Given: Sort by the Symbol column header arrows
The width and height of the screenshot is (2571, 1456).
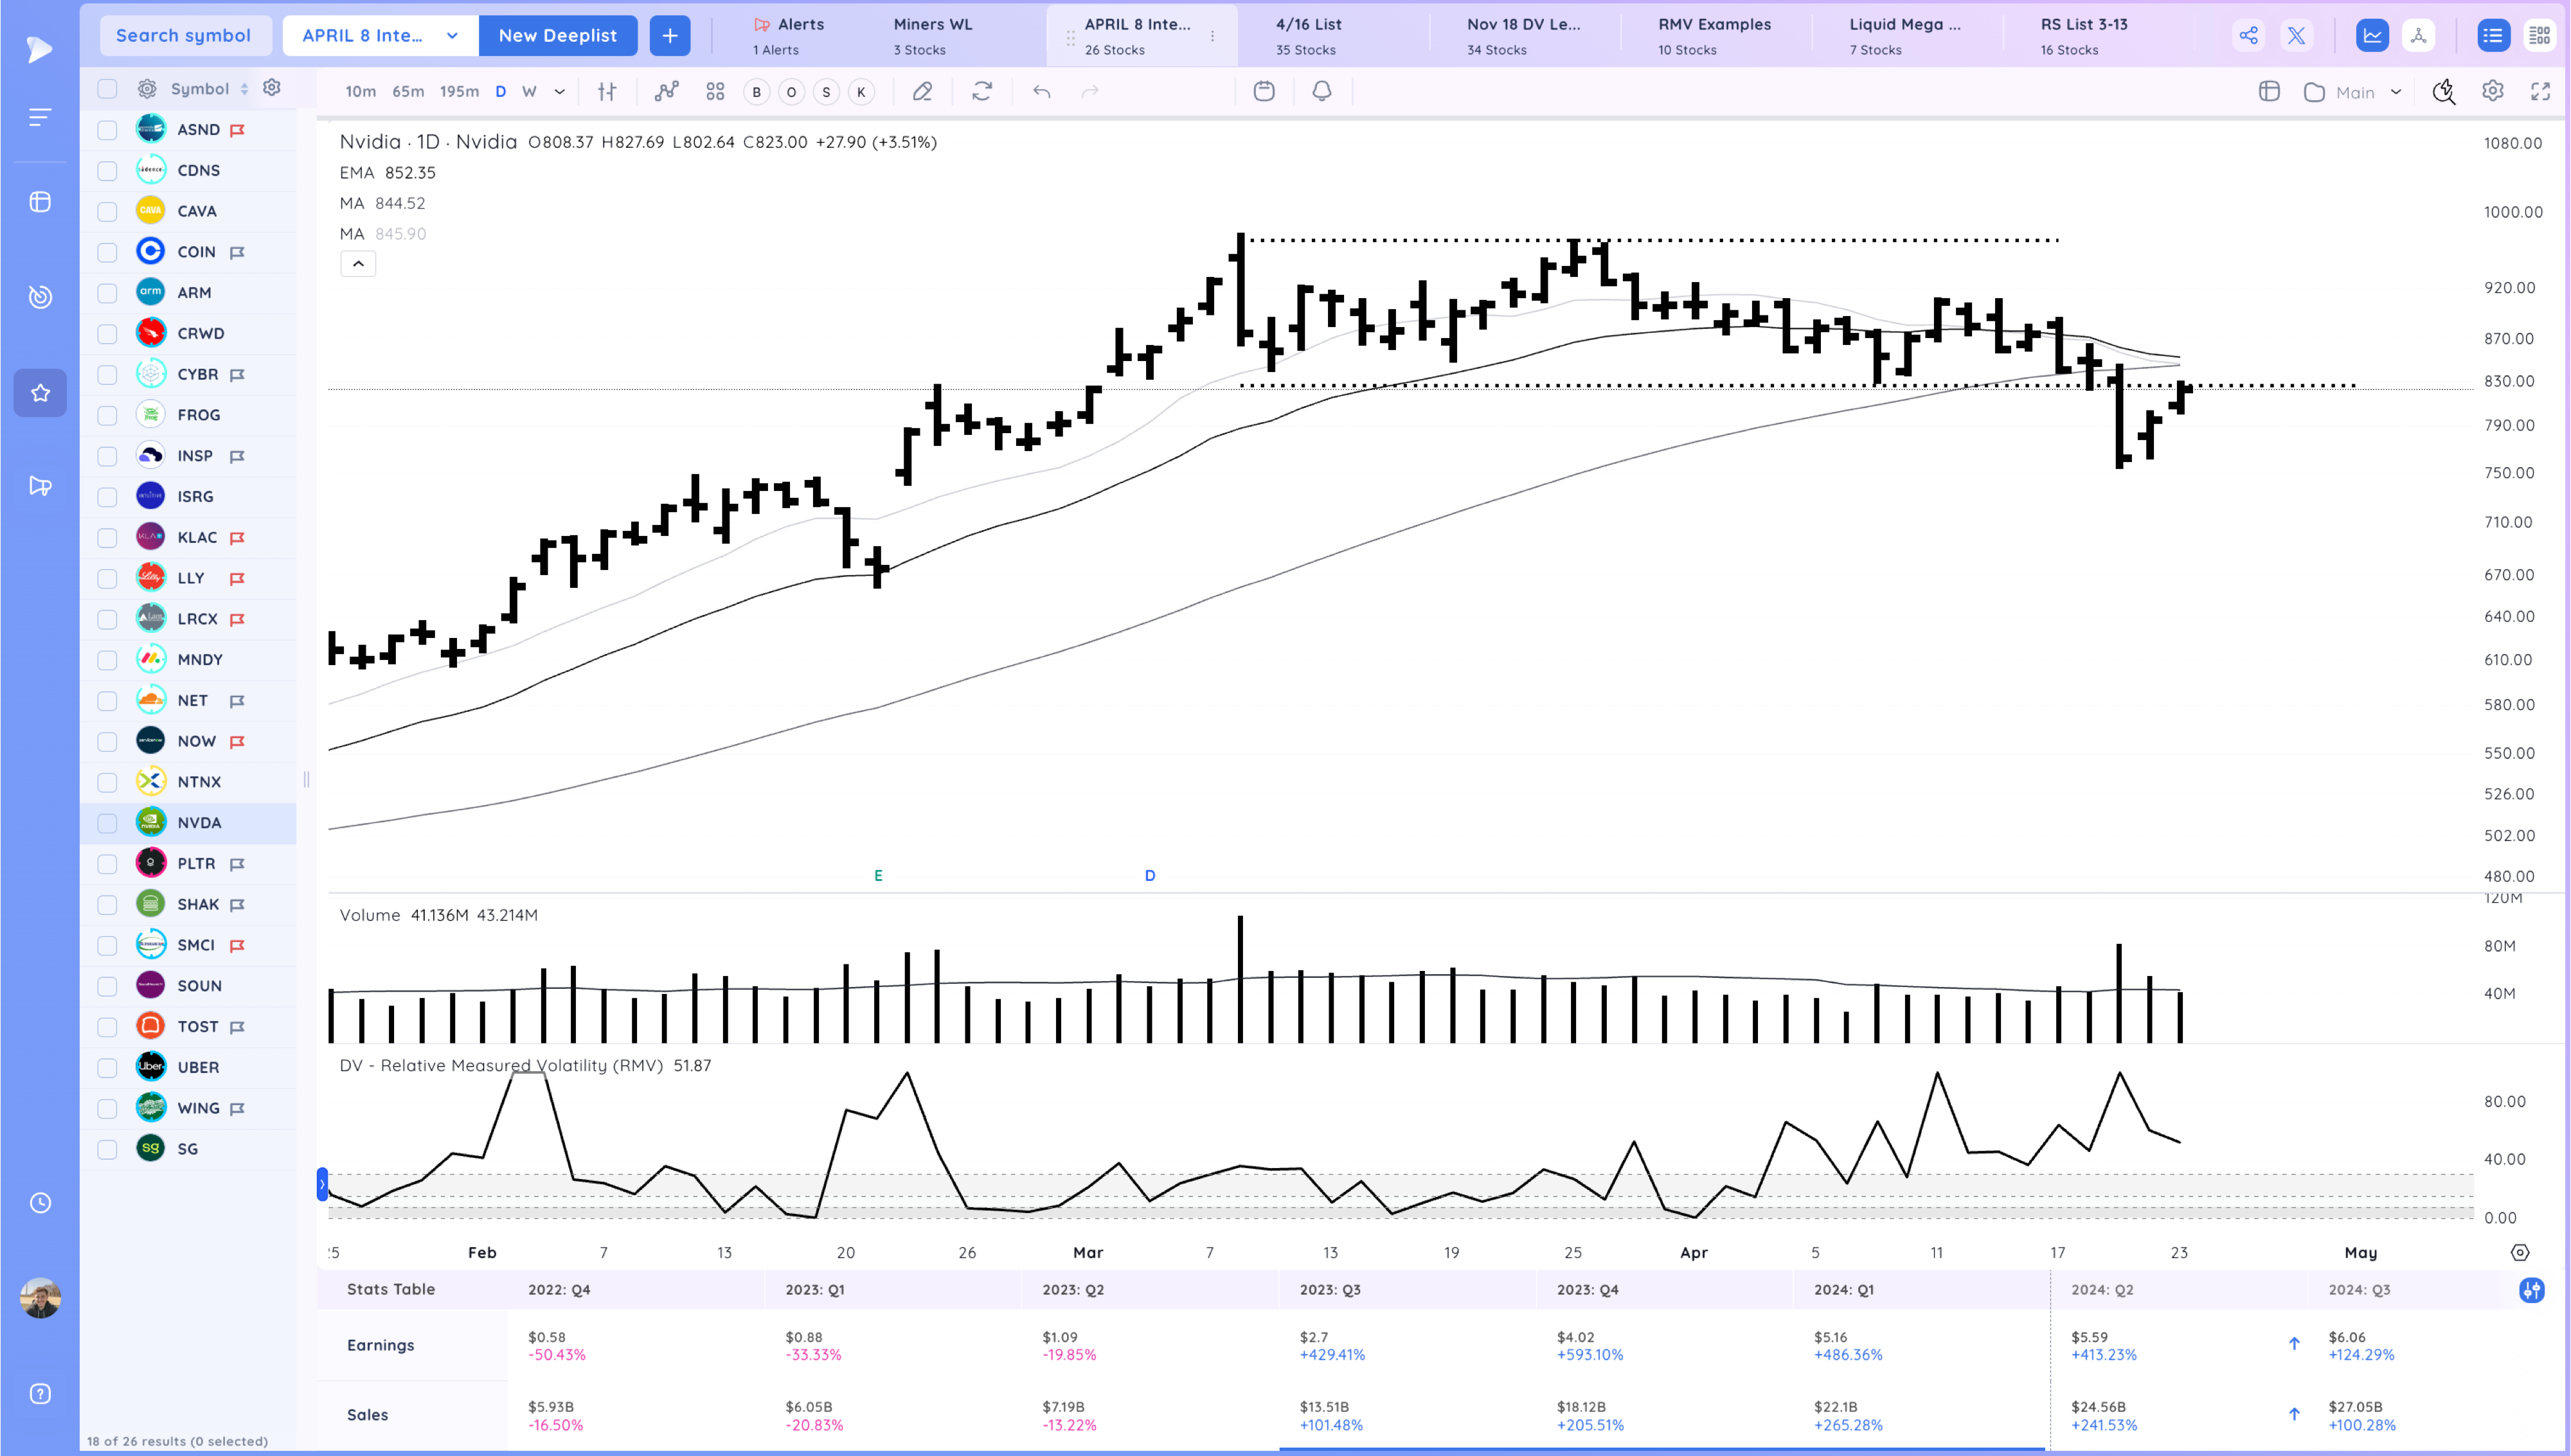Looking at the screenshot, I should [244, 89].
